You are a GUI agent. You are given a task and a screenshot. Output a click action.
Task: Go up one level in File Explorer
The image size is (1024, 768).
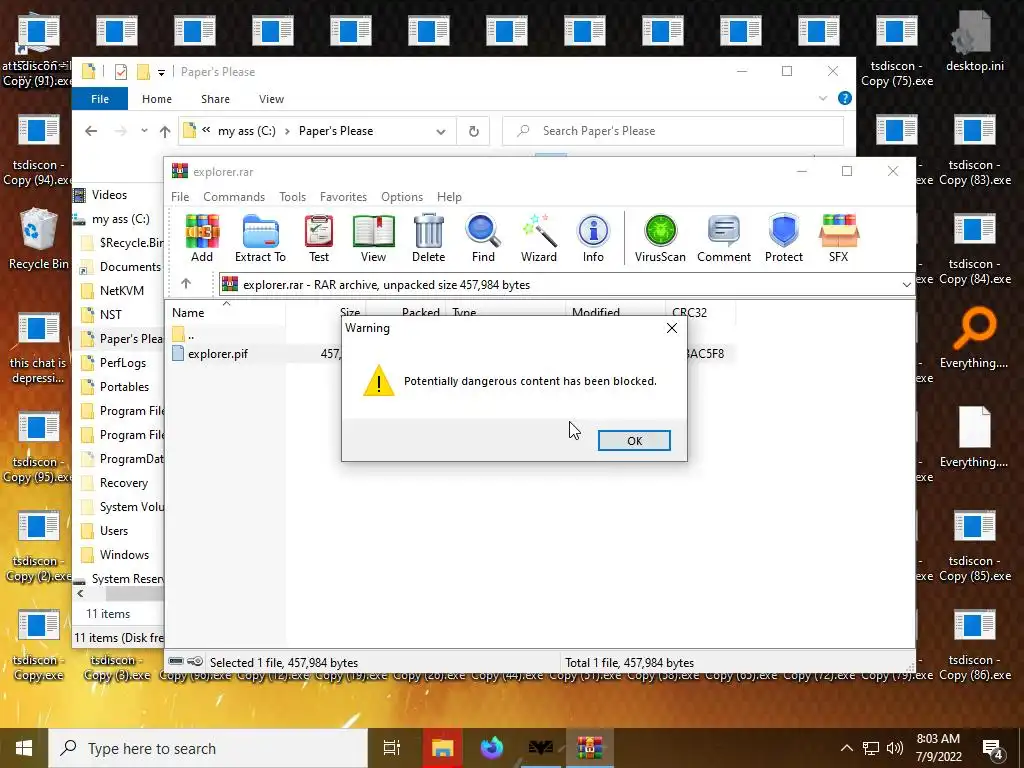pyautogui.click(x=165, y=131)
